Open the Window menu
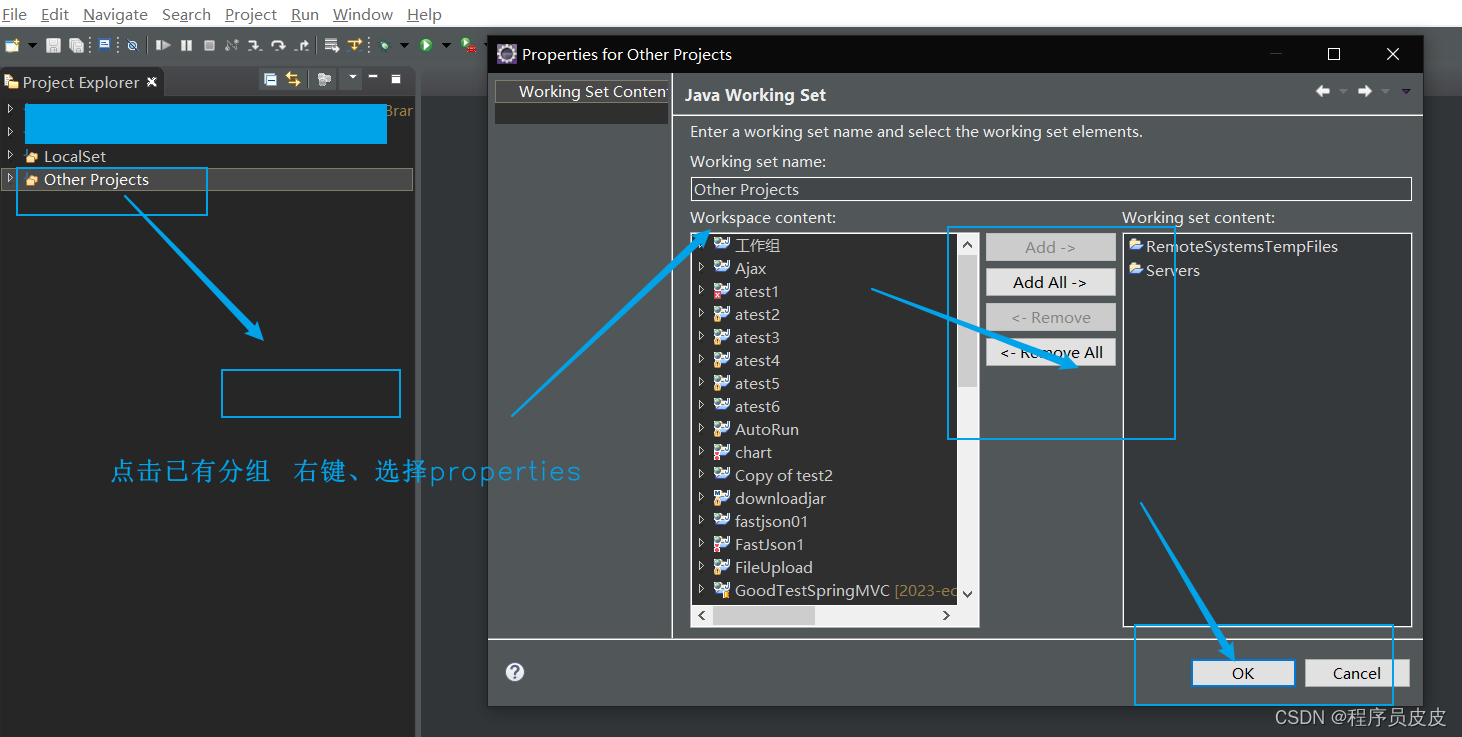Screen dimensions: 1462x737 point(363,14)
